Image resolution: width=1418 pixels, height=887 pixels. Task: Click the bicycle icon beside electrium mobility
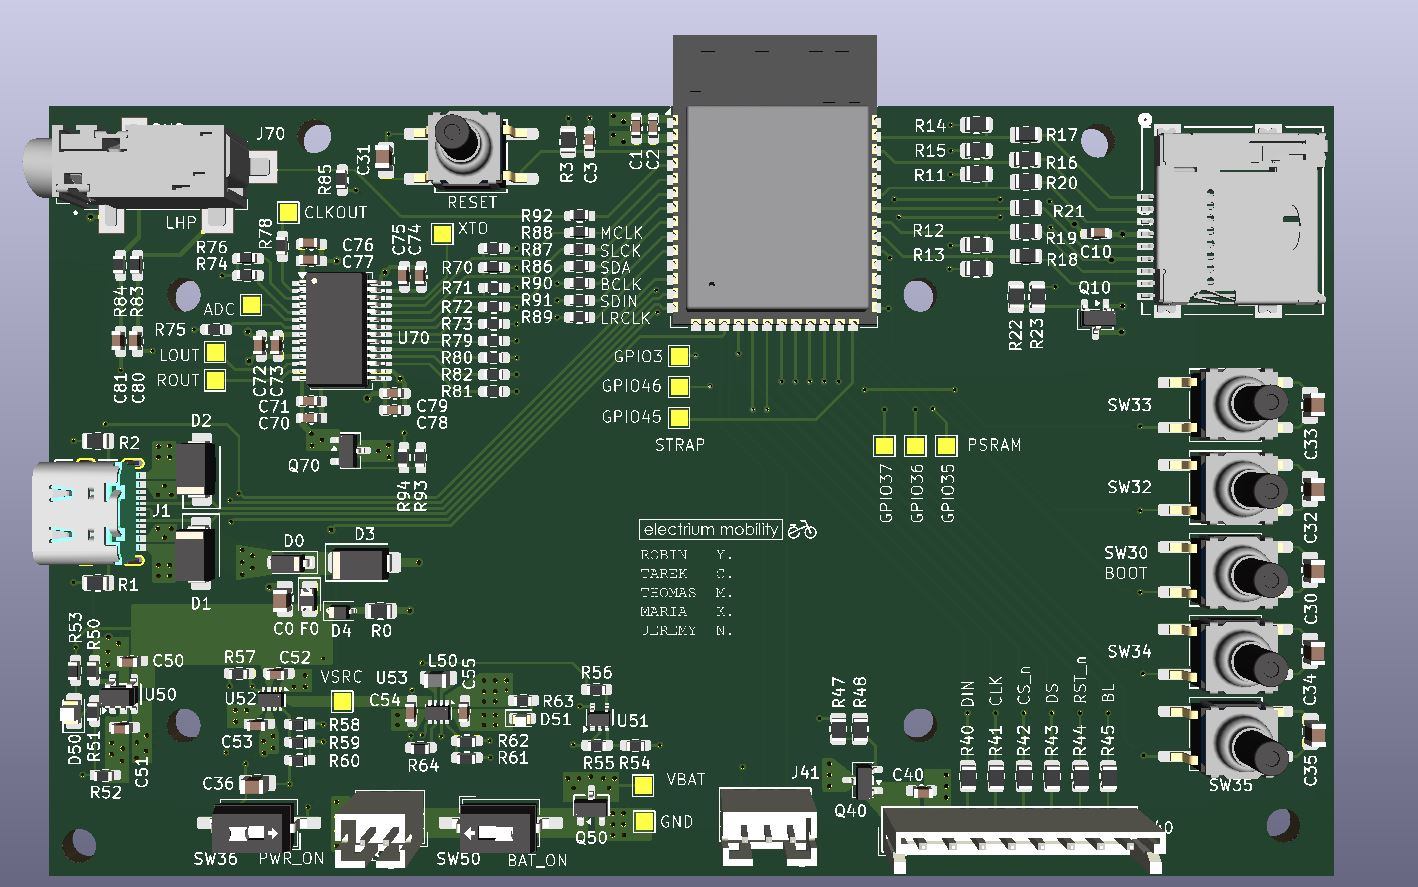pos(803,529)
